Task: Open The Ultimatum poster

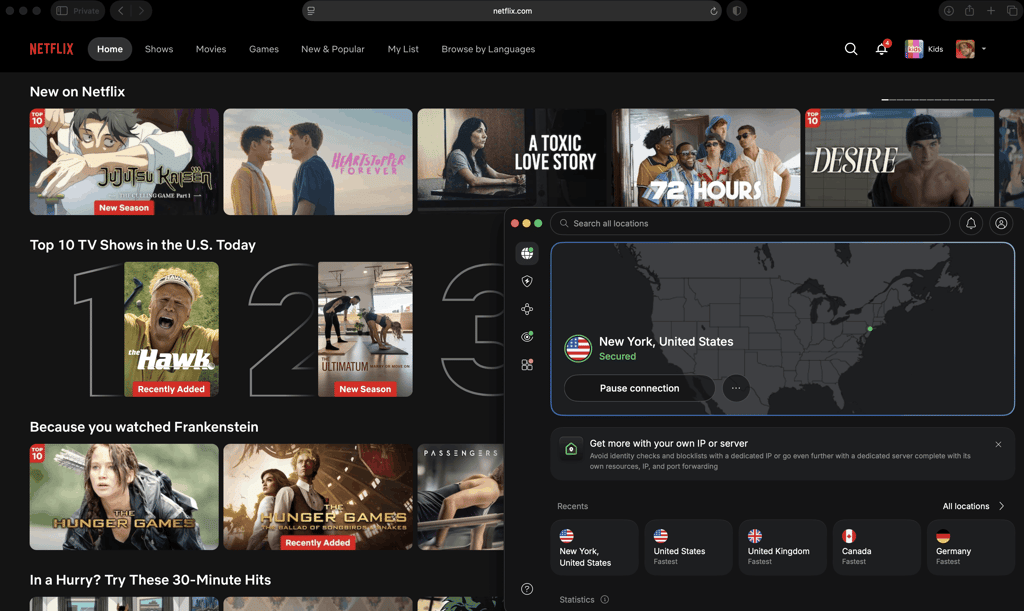Action: pos(365,329)
